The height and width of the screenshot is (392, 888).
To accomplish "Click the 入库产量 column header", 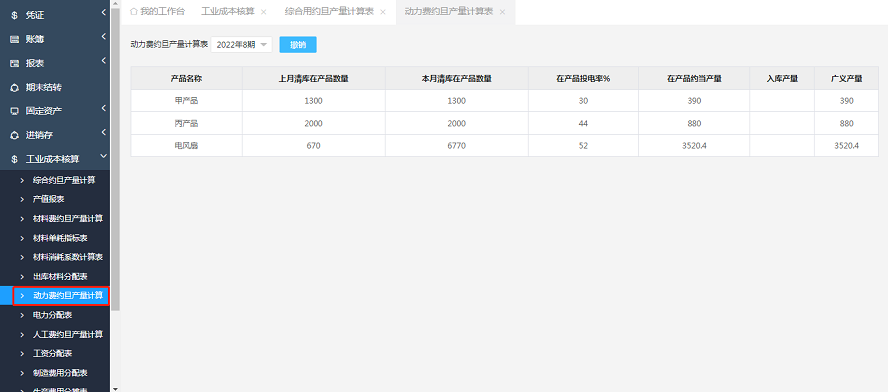I will [x=782, y=79].
